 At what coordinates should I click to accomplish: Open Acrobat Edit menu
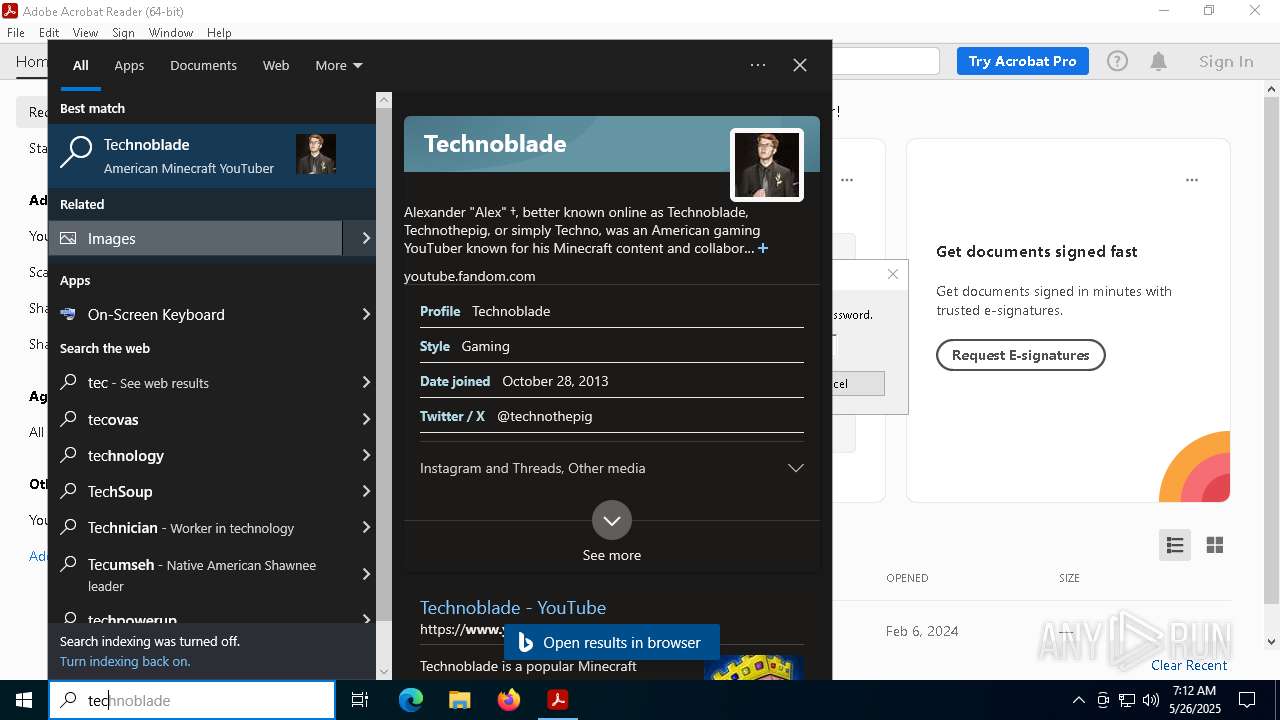click(x=49, y=33)
